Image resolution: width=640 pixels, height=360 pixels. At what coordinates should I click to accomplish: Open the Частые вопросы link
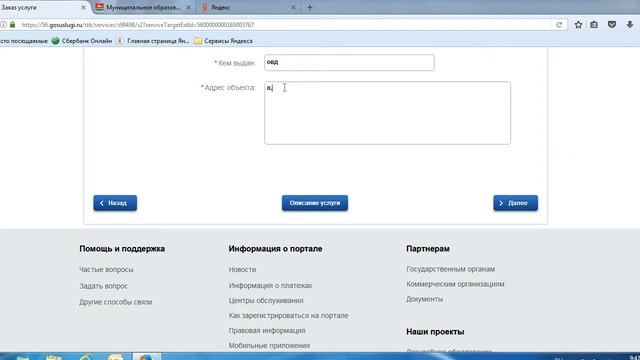(106, 269)
